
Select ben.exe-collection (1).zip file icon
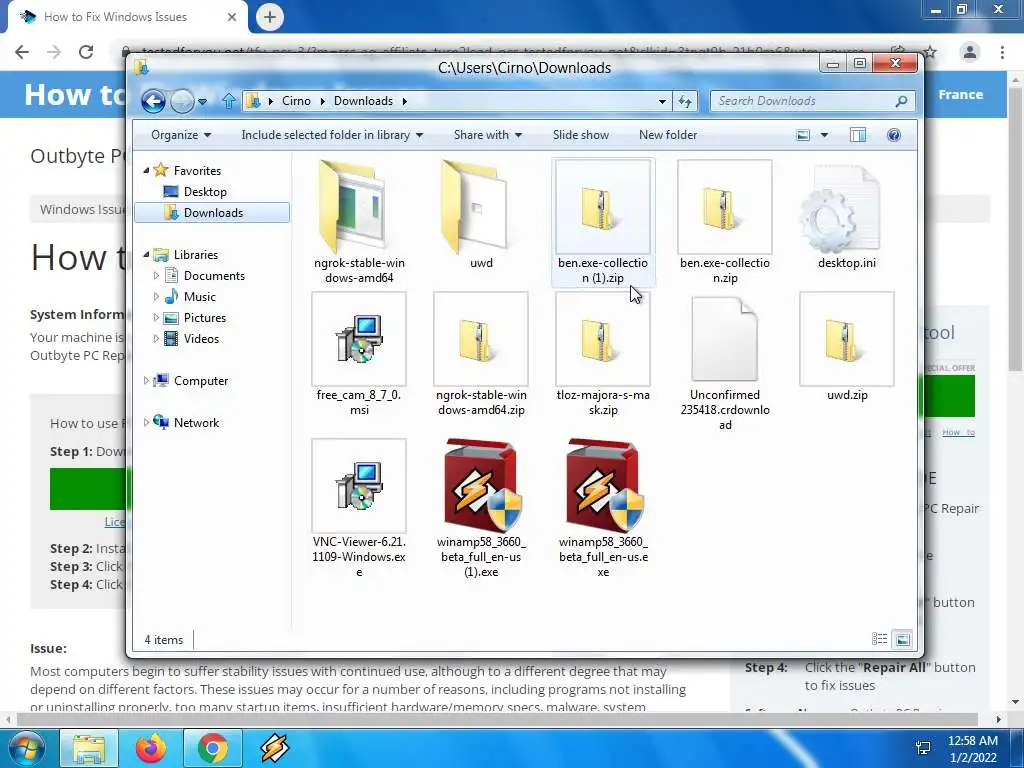tap(602, 207)
